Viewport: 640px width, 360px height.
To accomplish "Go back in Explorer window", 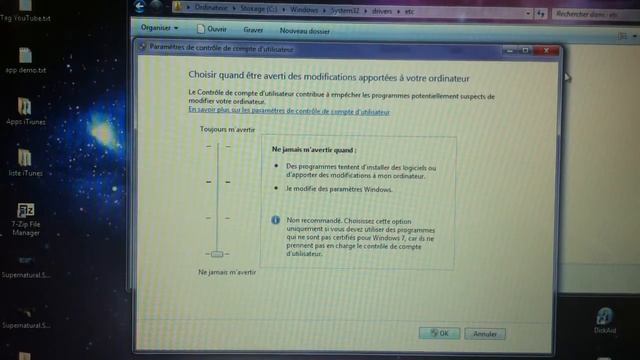I will 140,6.
